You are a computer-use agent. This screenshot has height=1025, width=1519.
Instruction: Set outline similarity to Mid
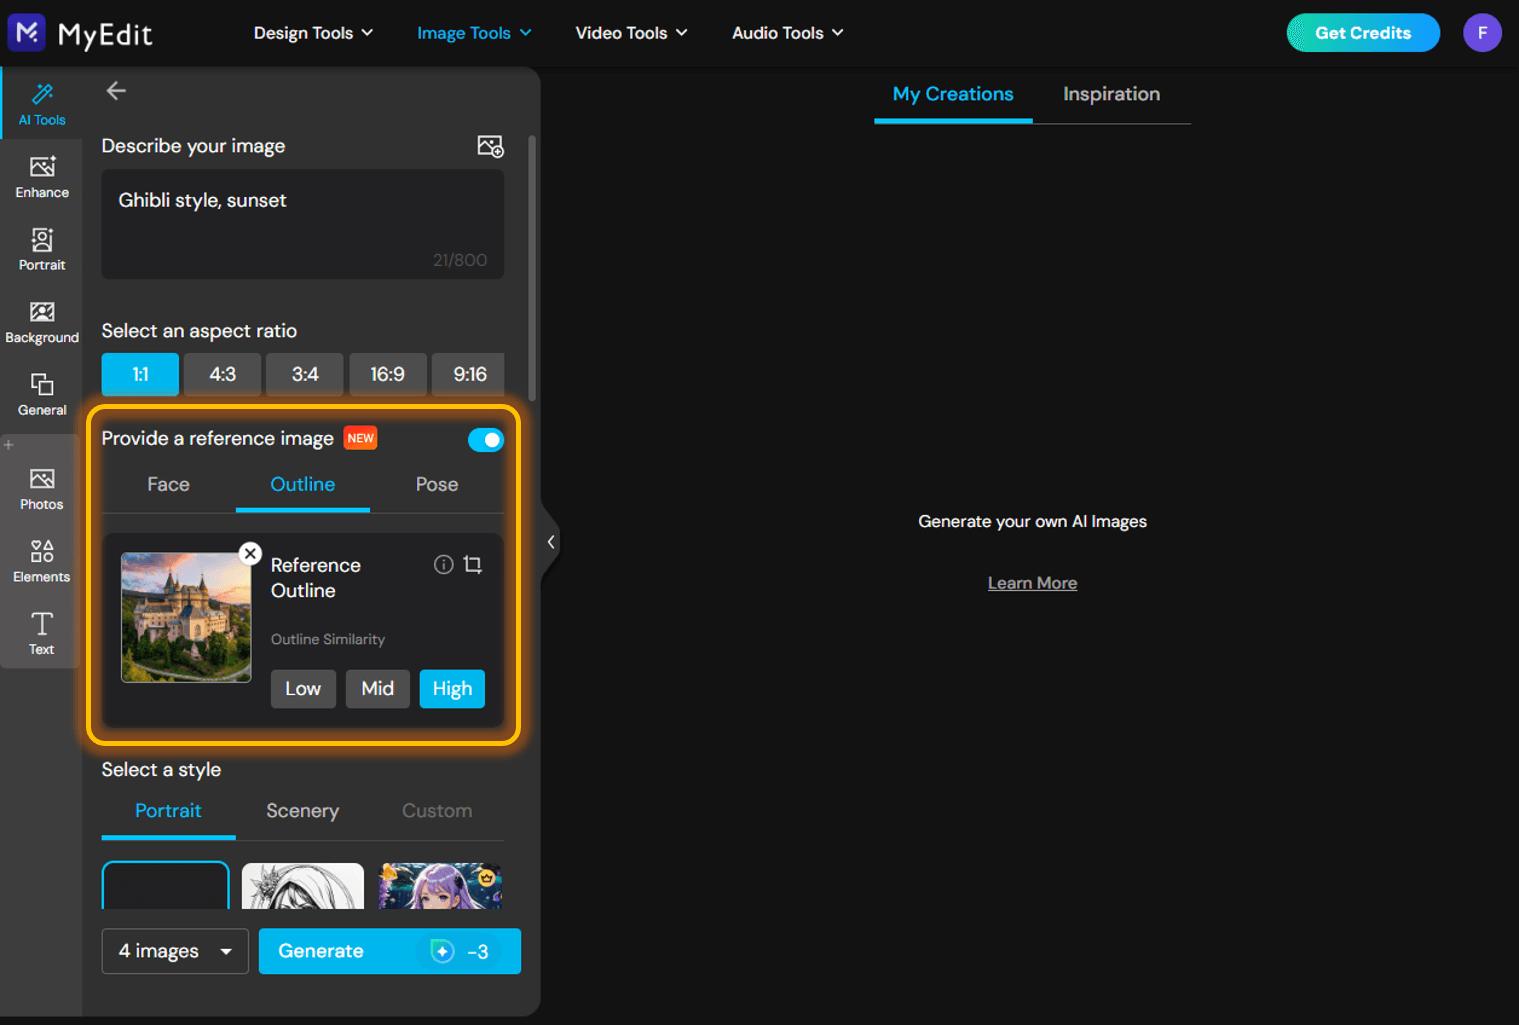(x=377, y=689)
